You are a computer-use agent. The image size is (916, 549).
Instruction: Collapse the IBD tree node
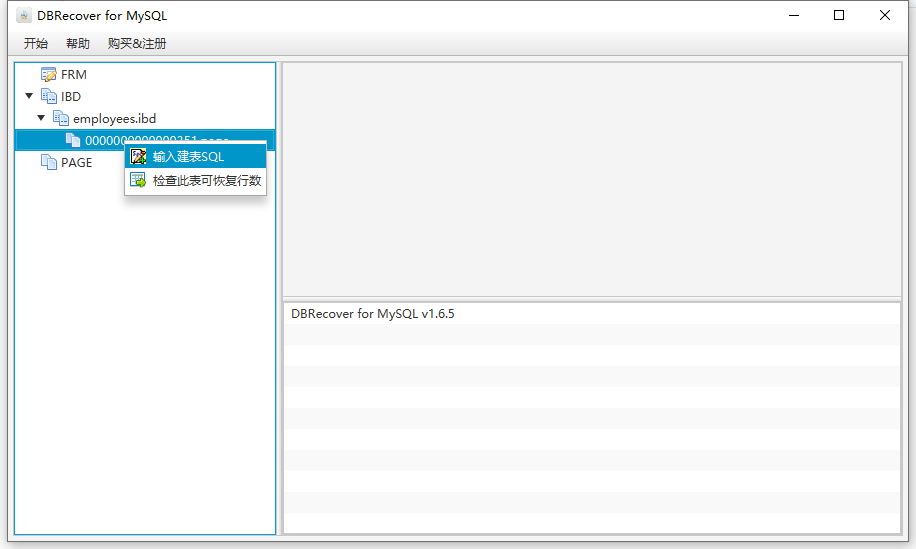(29, 96)
